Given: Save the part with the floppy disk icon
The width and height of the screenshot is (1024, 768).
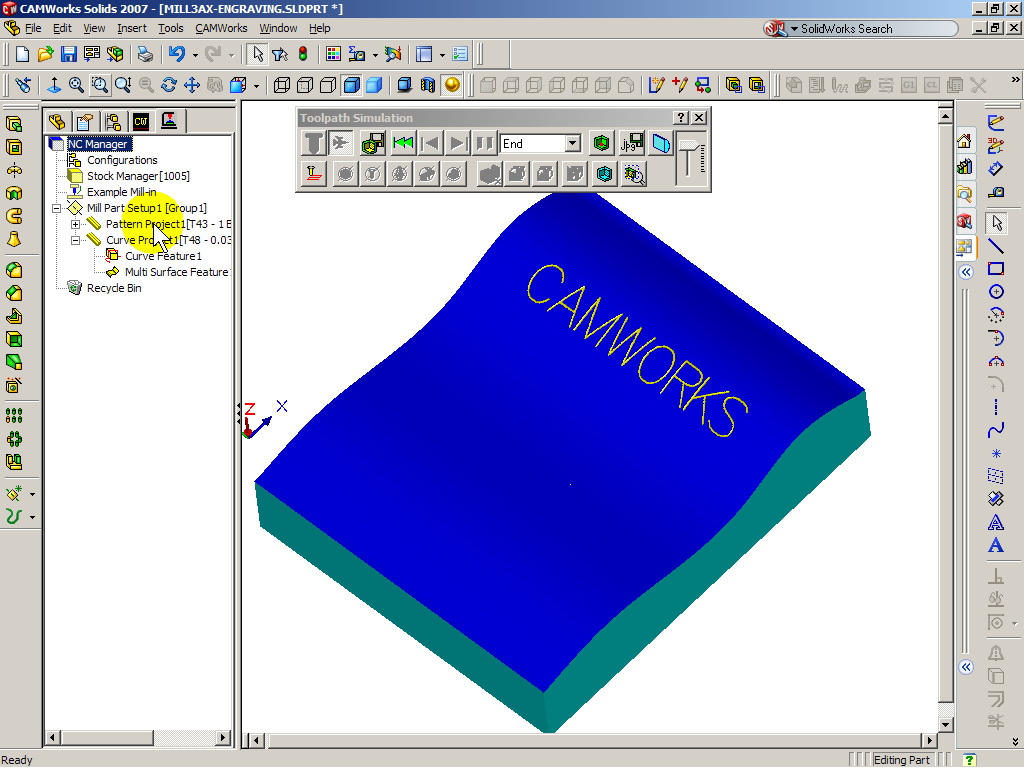Looking at the screenshot, I should tap(69, 54).
